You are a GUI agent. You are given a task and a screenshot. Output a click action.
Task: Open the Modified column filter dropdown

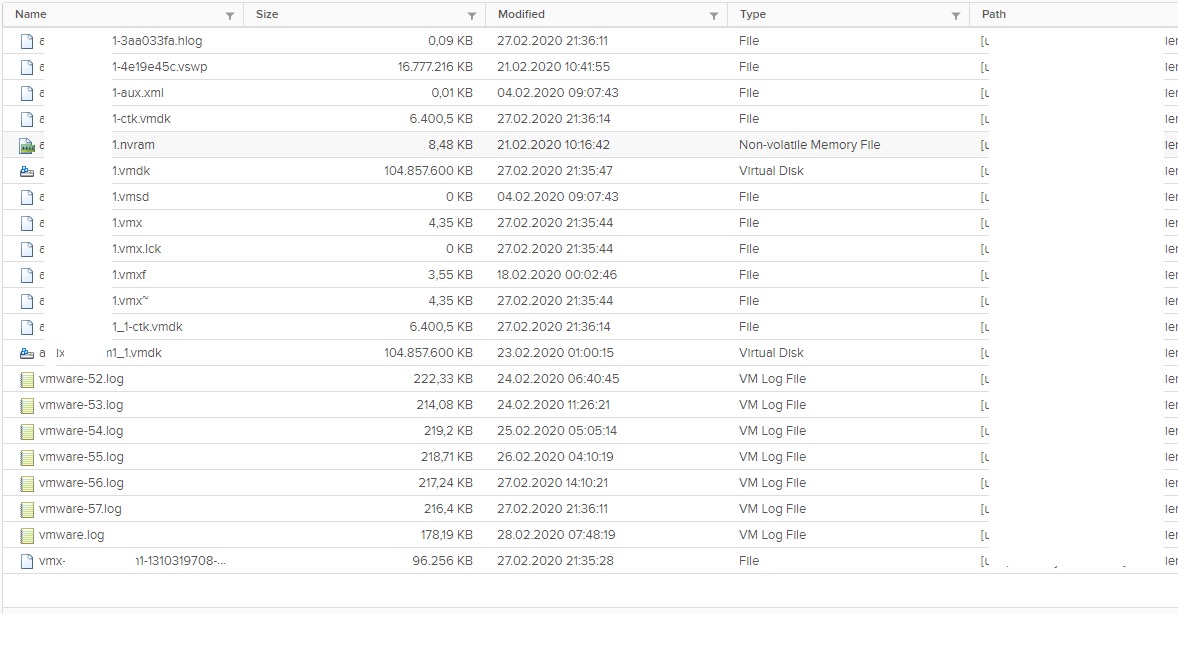coord(714,16)
